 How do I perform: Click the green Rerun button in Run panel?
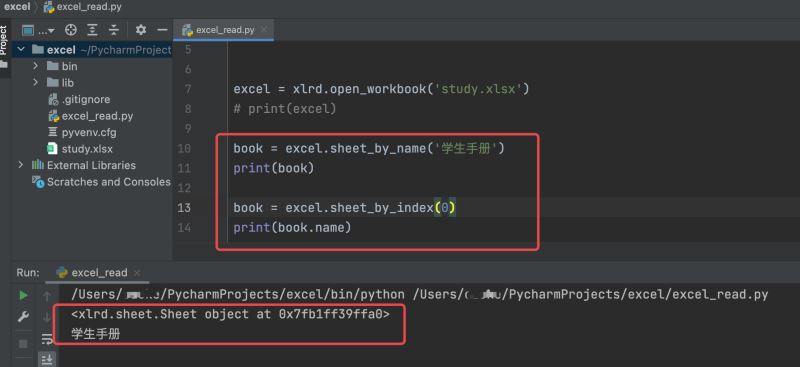click(23, 295)
